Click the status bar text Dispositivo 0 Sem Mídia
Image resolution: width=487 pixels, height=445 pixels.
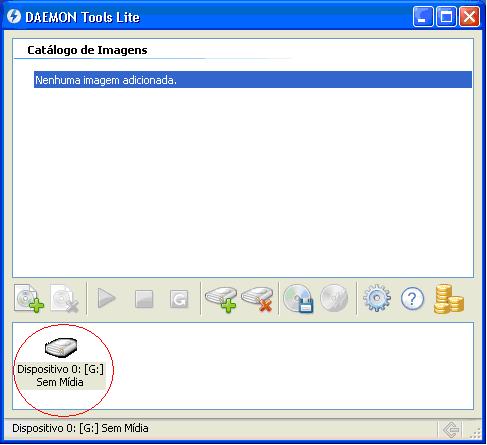click(80, 428)
